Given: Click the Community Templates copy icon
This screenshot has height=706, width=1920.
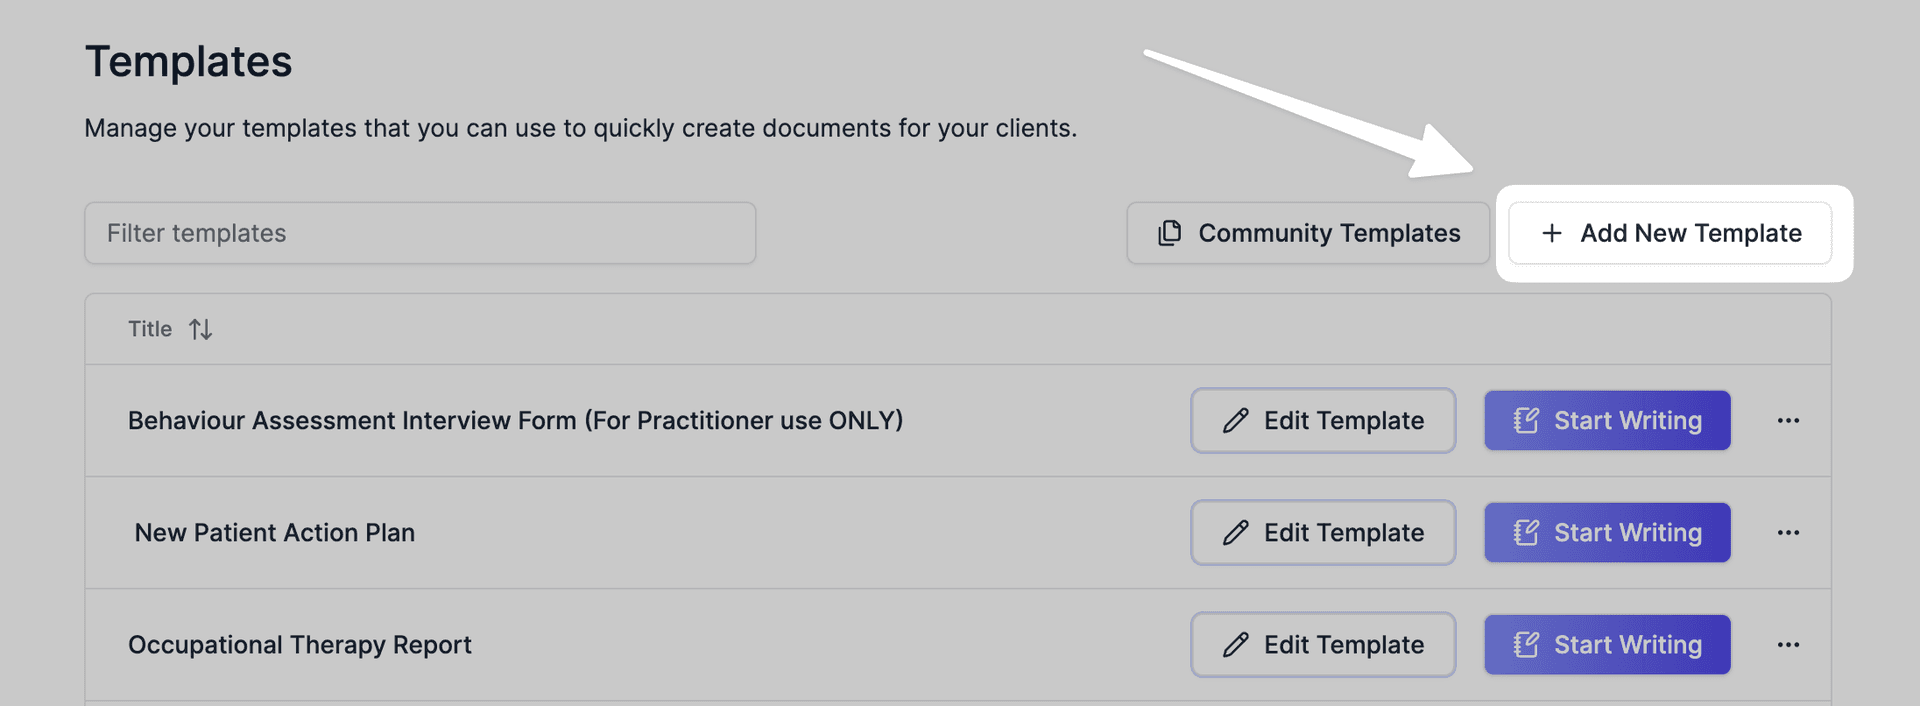Looking at the screenshot, I should 1169,233.
